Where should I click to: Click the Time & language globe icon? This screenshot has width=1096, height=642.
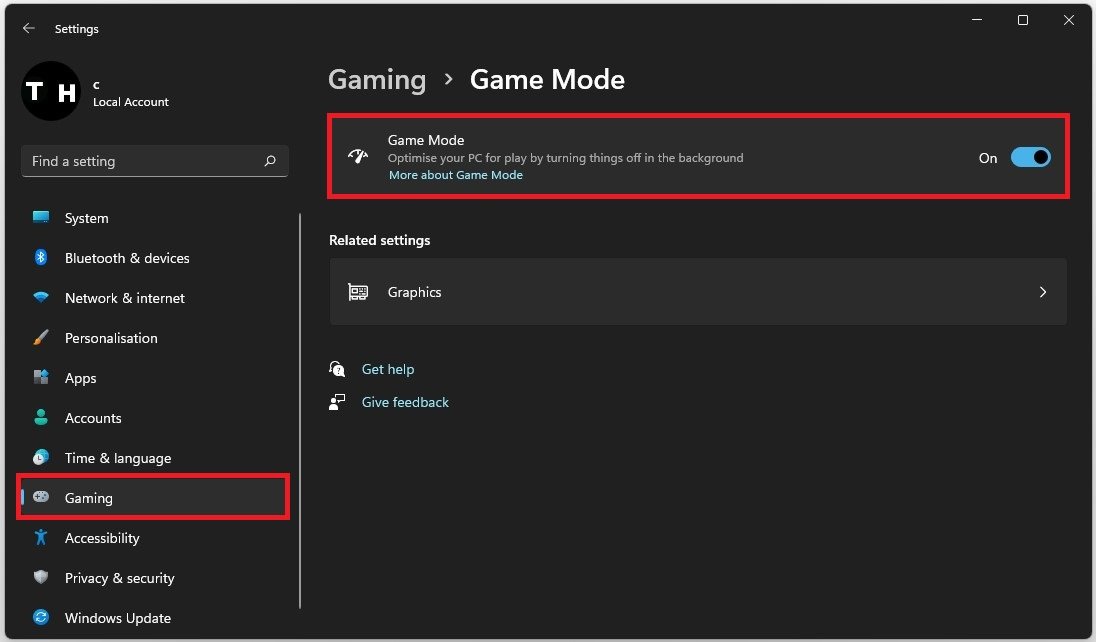pyautogui.click(x=41, y=458)
